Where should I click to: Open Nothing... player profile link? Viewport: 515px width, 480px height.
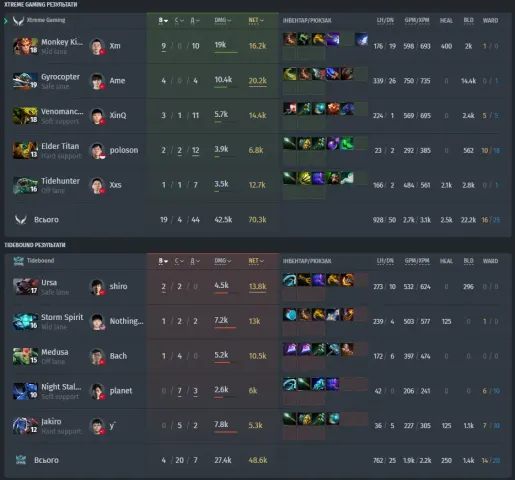click(x=127, y=321)
